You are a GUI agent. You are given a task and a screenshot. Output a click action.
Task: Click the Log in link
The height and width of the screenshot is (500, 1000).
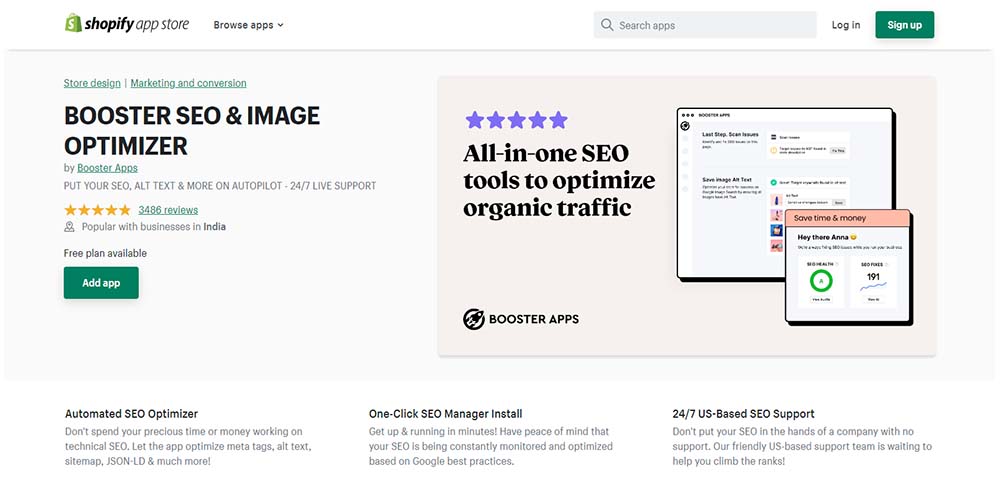click(846, 26)
